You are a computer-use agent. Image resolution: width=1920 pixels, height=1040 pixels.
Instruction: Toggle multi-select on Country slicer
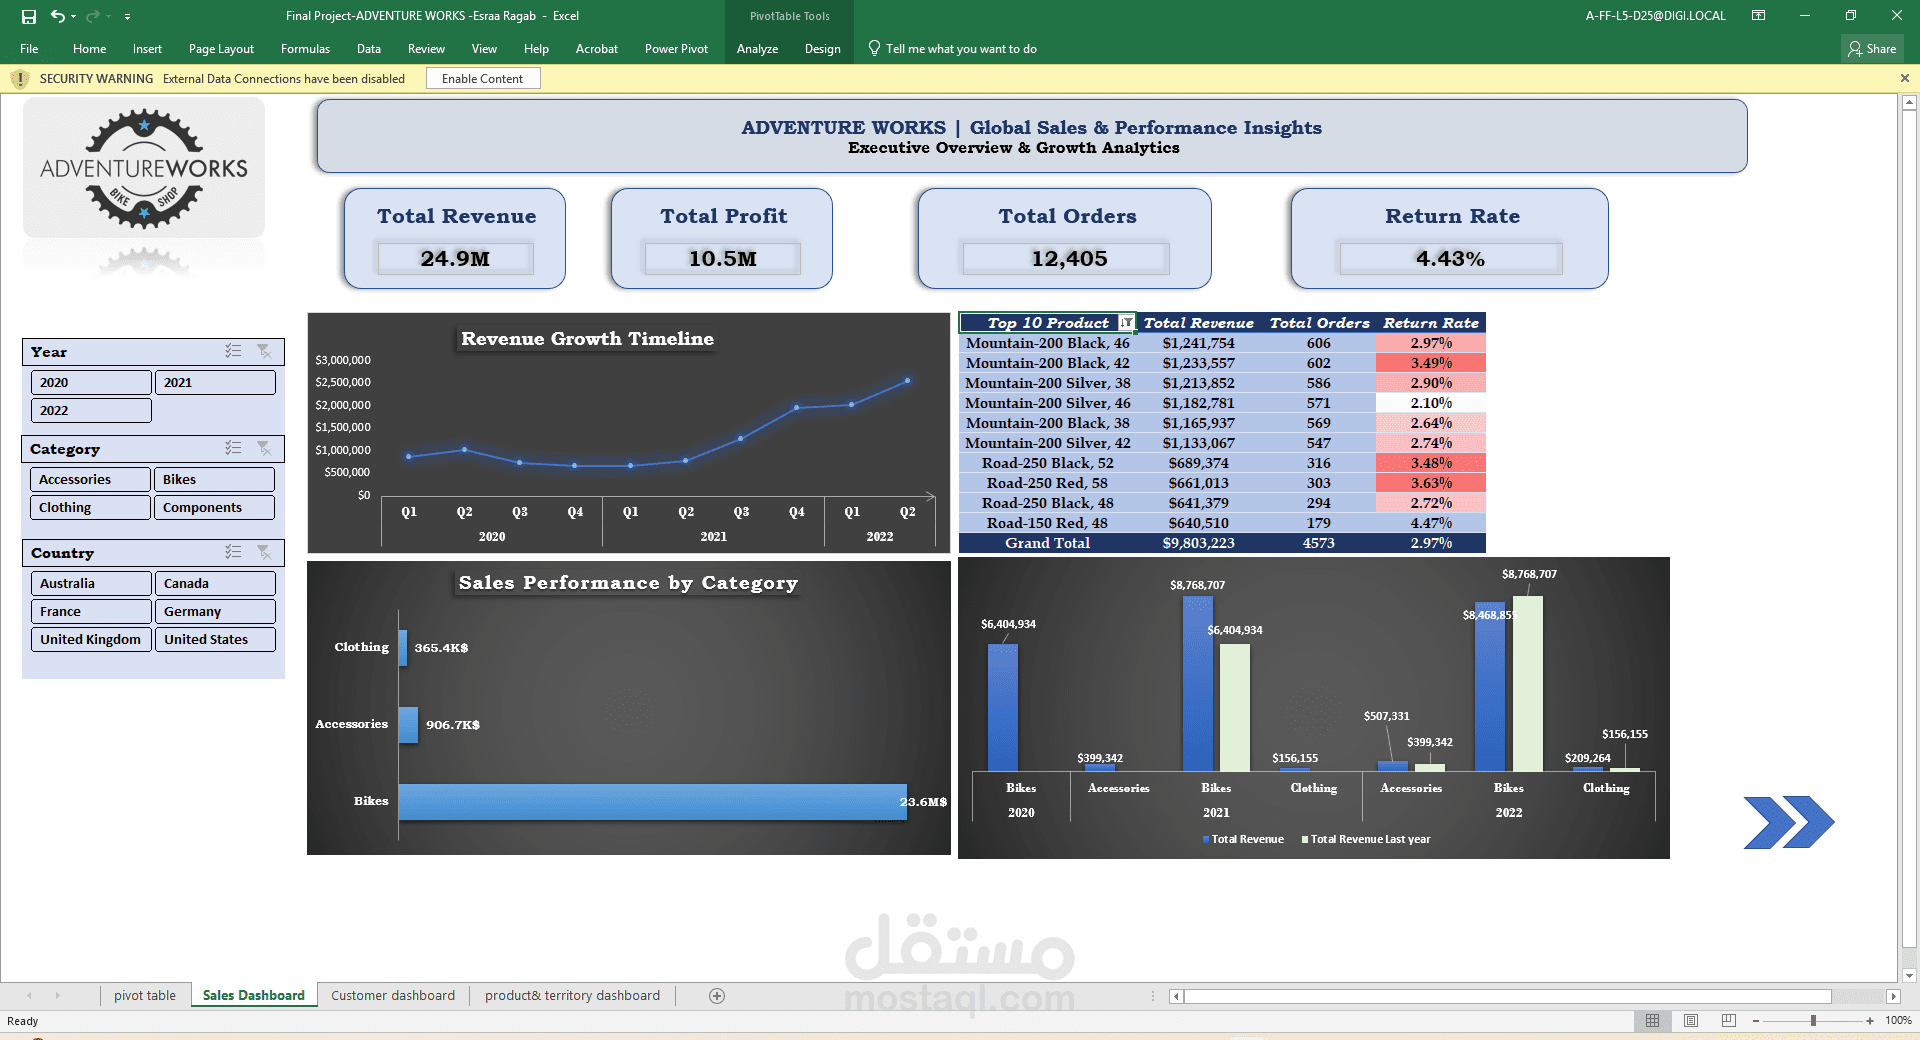(233, 552)
